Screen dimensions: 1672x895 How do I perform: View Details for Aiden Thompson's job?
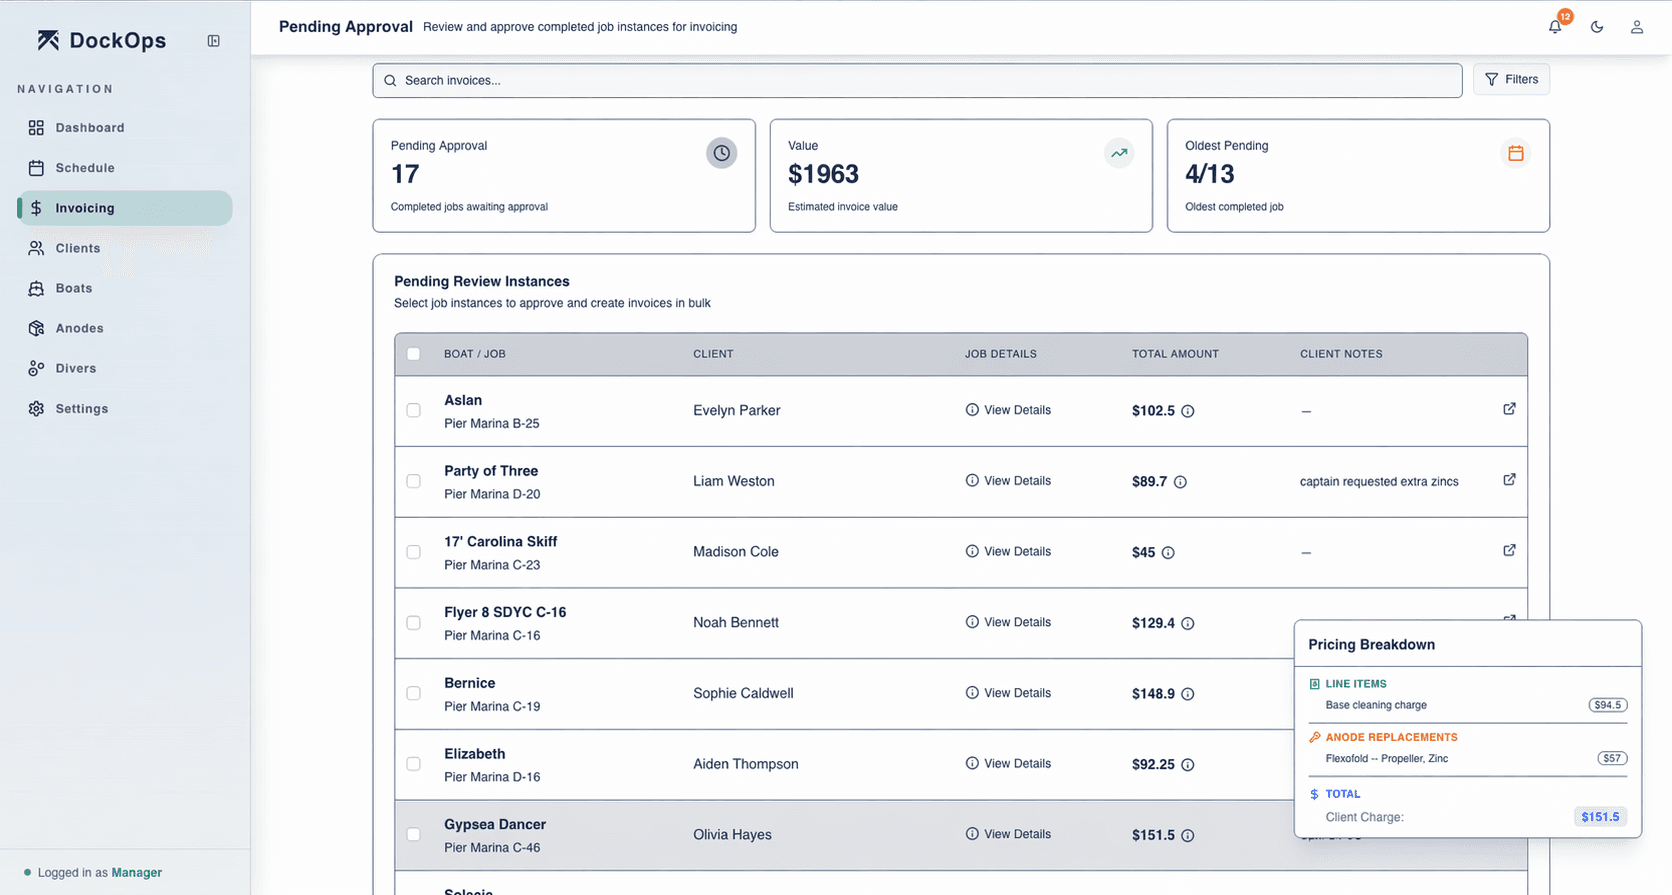(x=1008, y=763)
